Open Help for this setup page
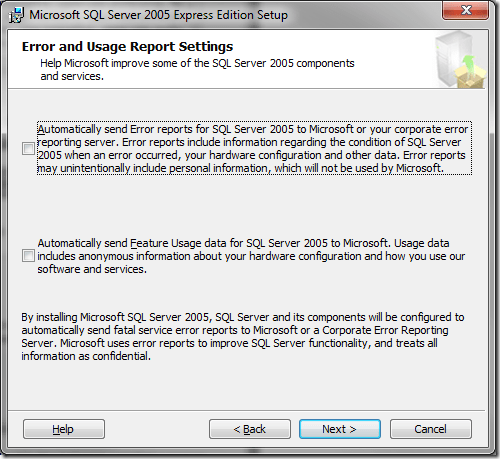 [x=64, y=429]
